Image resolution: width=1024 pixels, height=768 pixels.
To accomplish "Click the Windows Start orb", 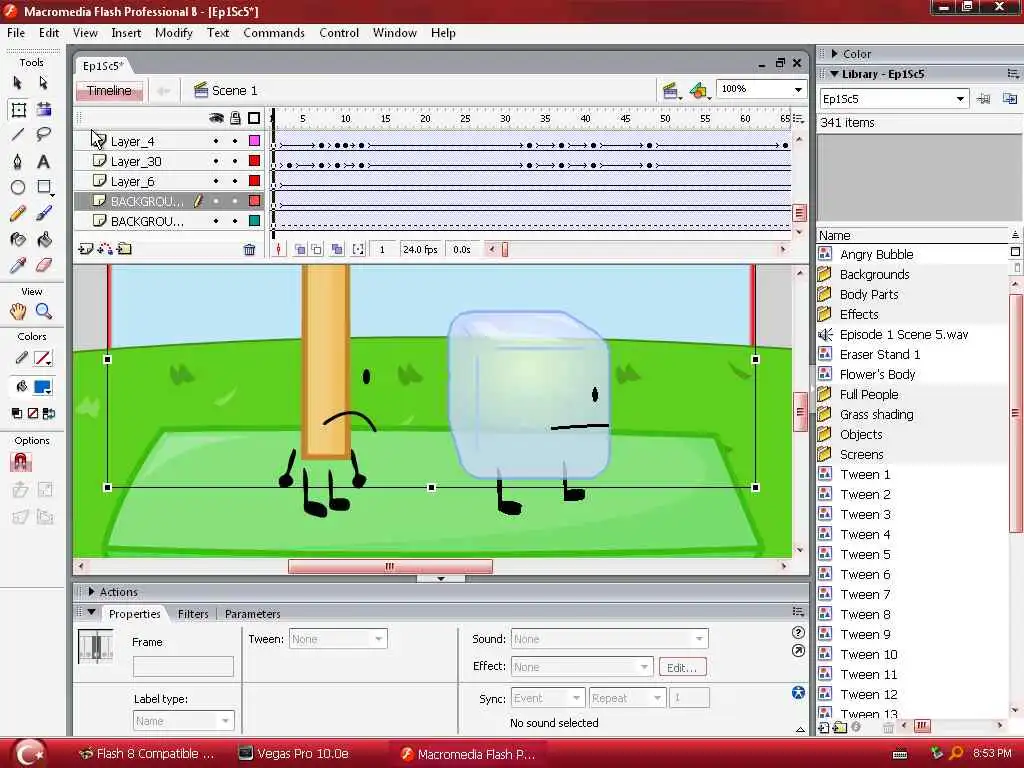I will [29, 754].
